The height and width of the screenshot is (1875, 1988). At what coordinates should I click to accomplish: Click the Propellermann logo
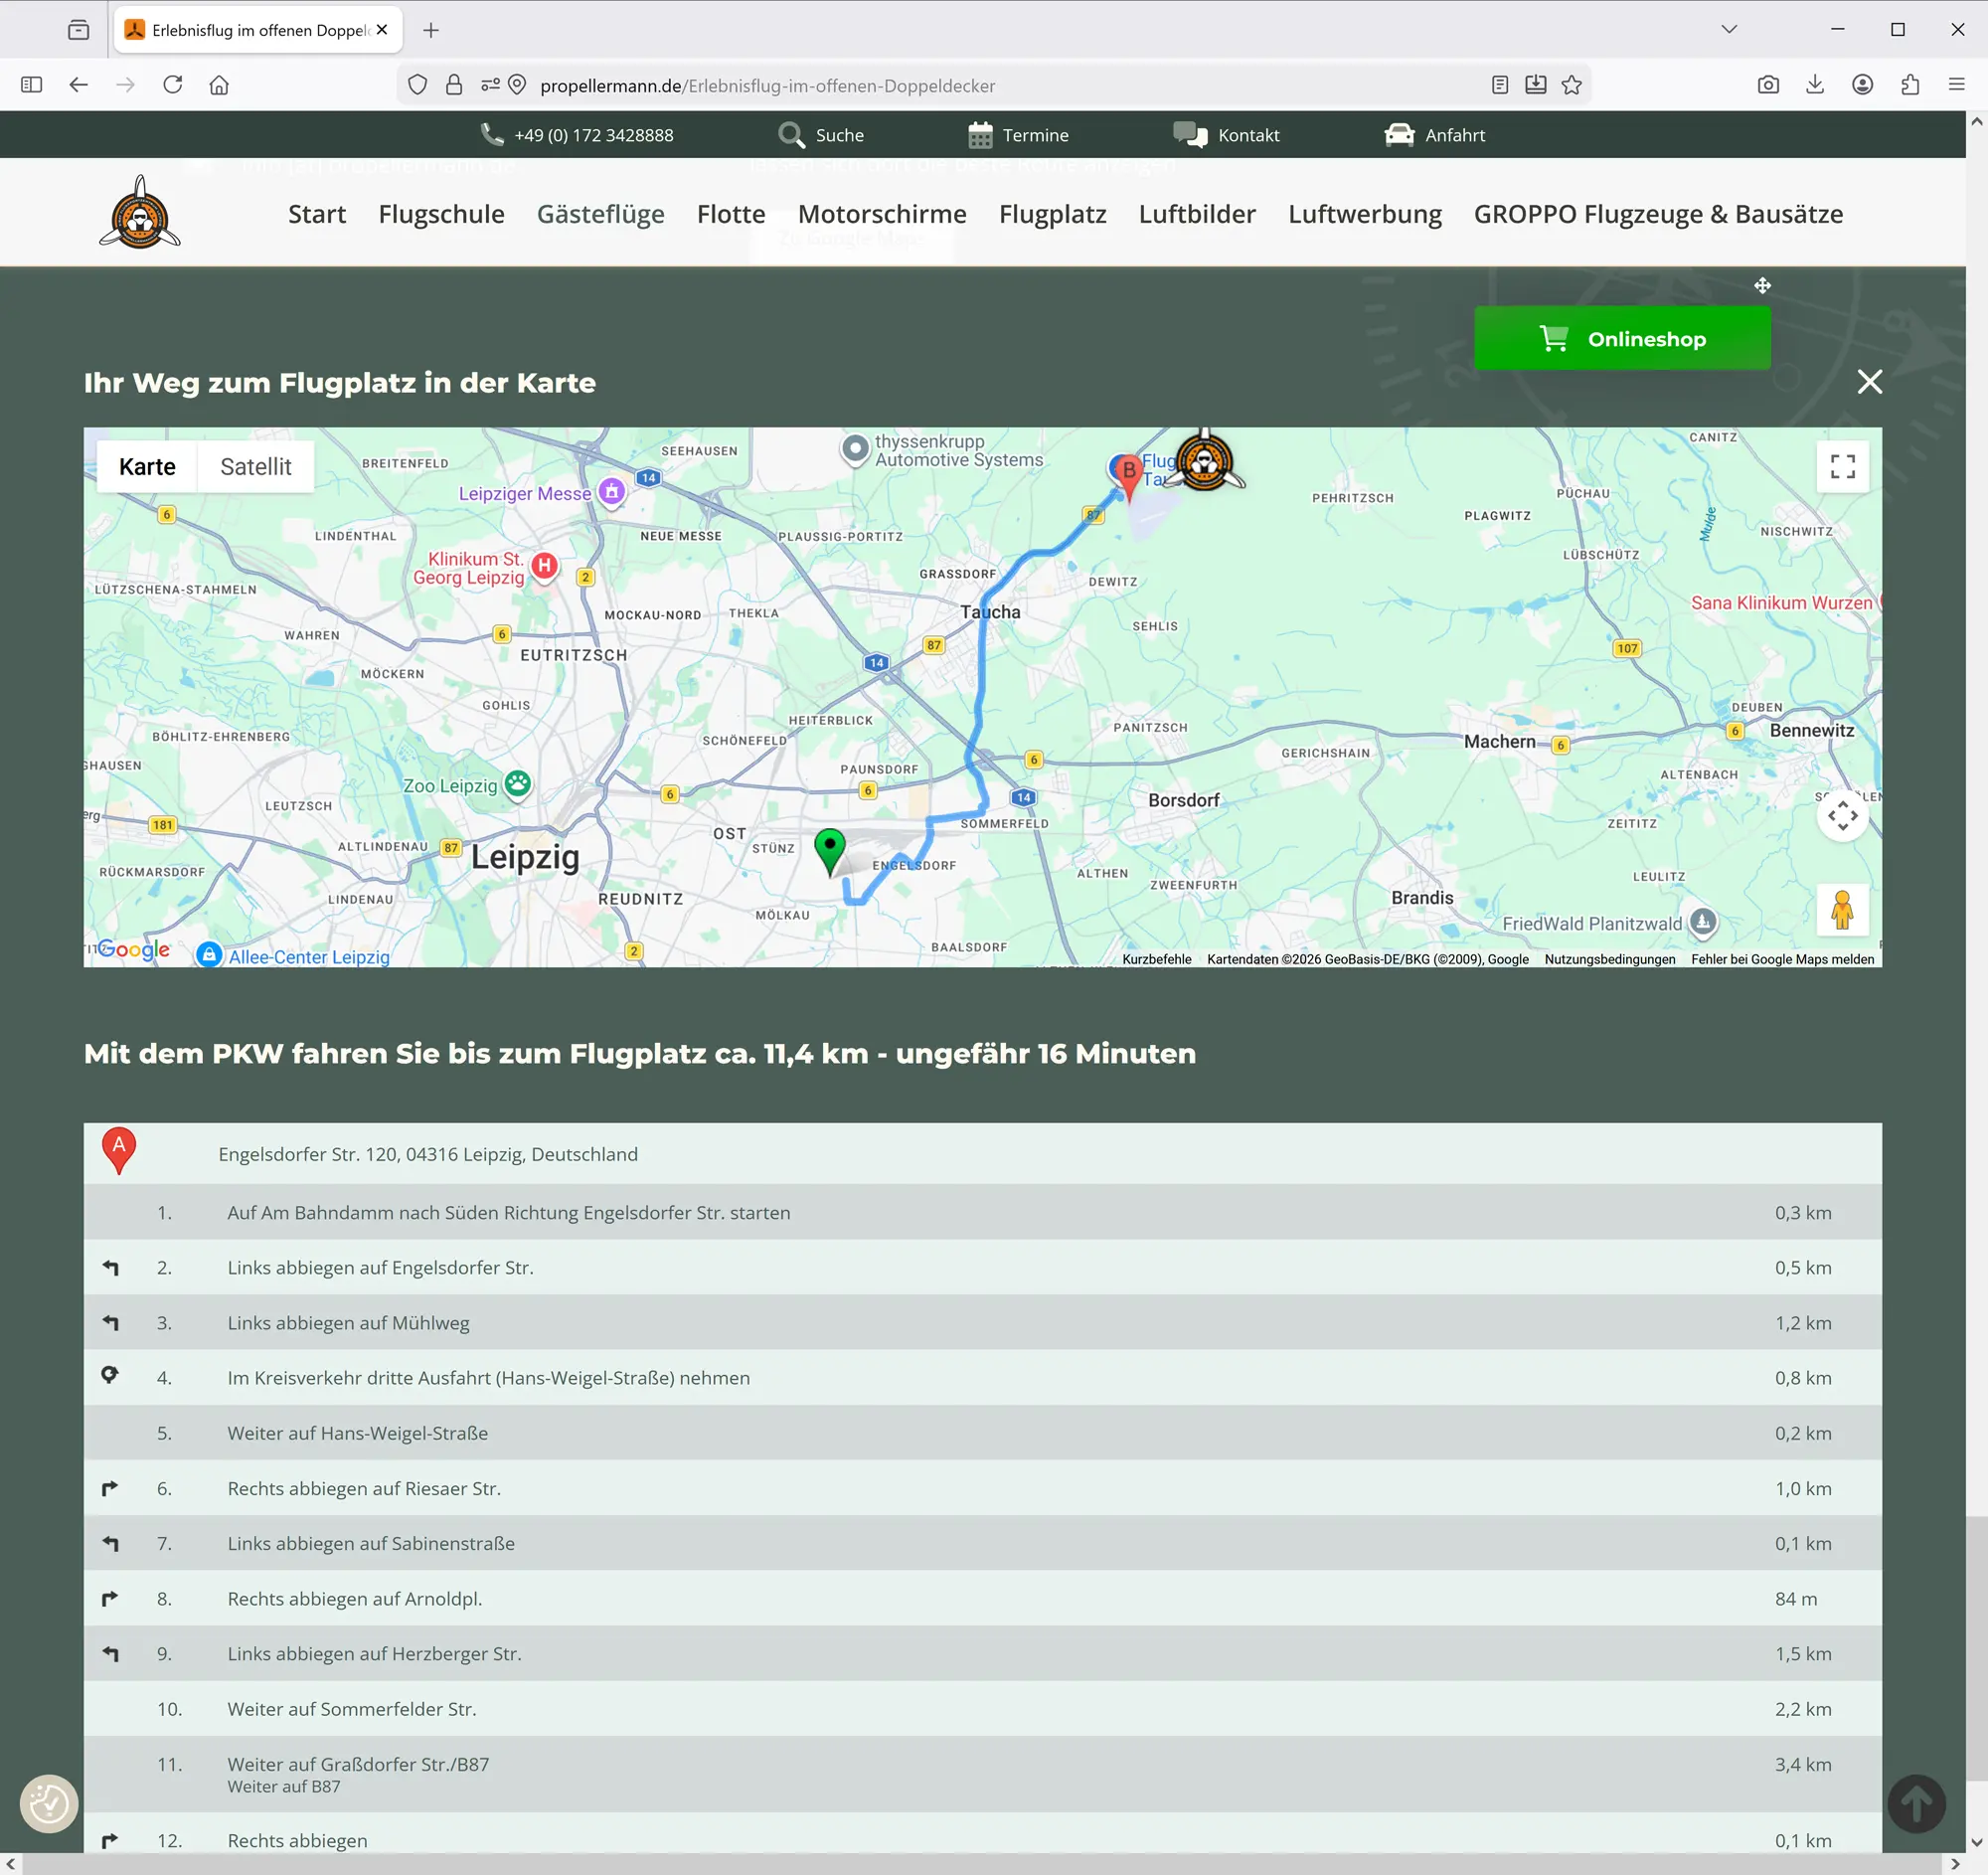(x=140, y=212)
